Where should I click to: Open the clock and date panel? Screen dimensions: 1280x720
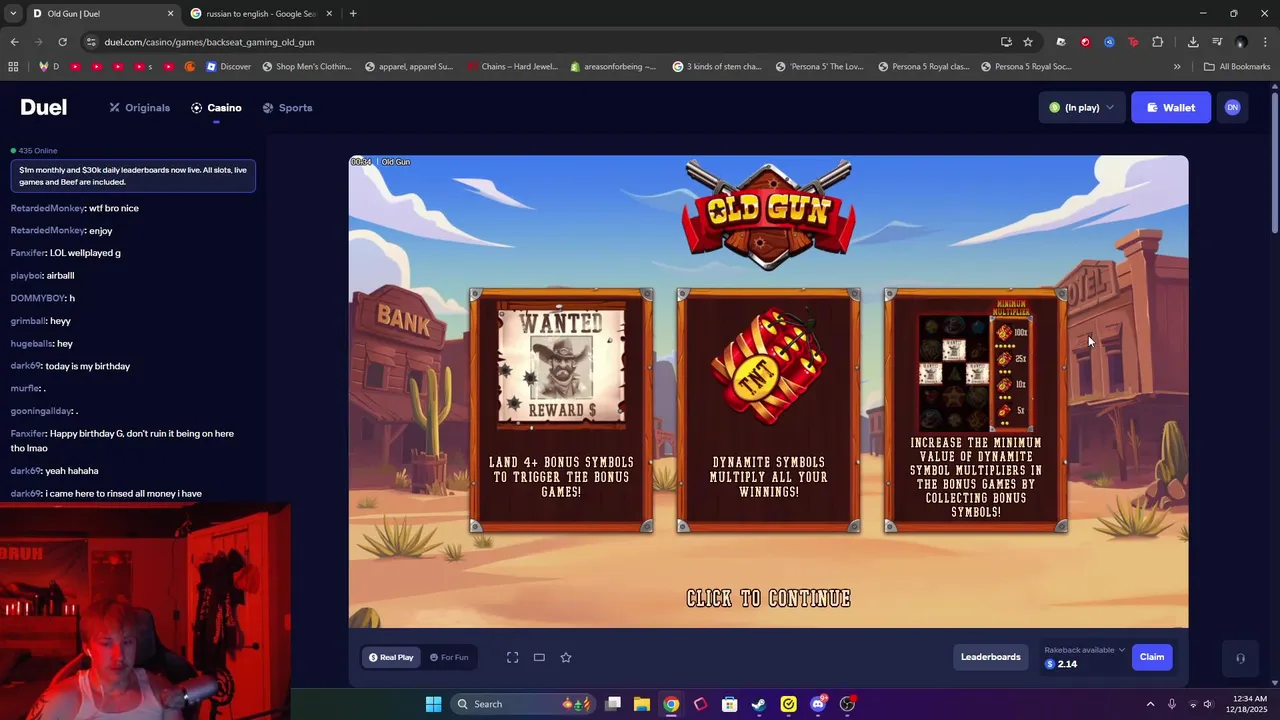point(1247,704)
